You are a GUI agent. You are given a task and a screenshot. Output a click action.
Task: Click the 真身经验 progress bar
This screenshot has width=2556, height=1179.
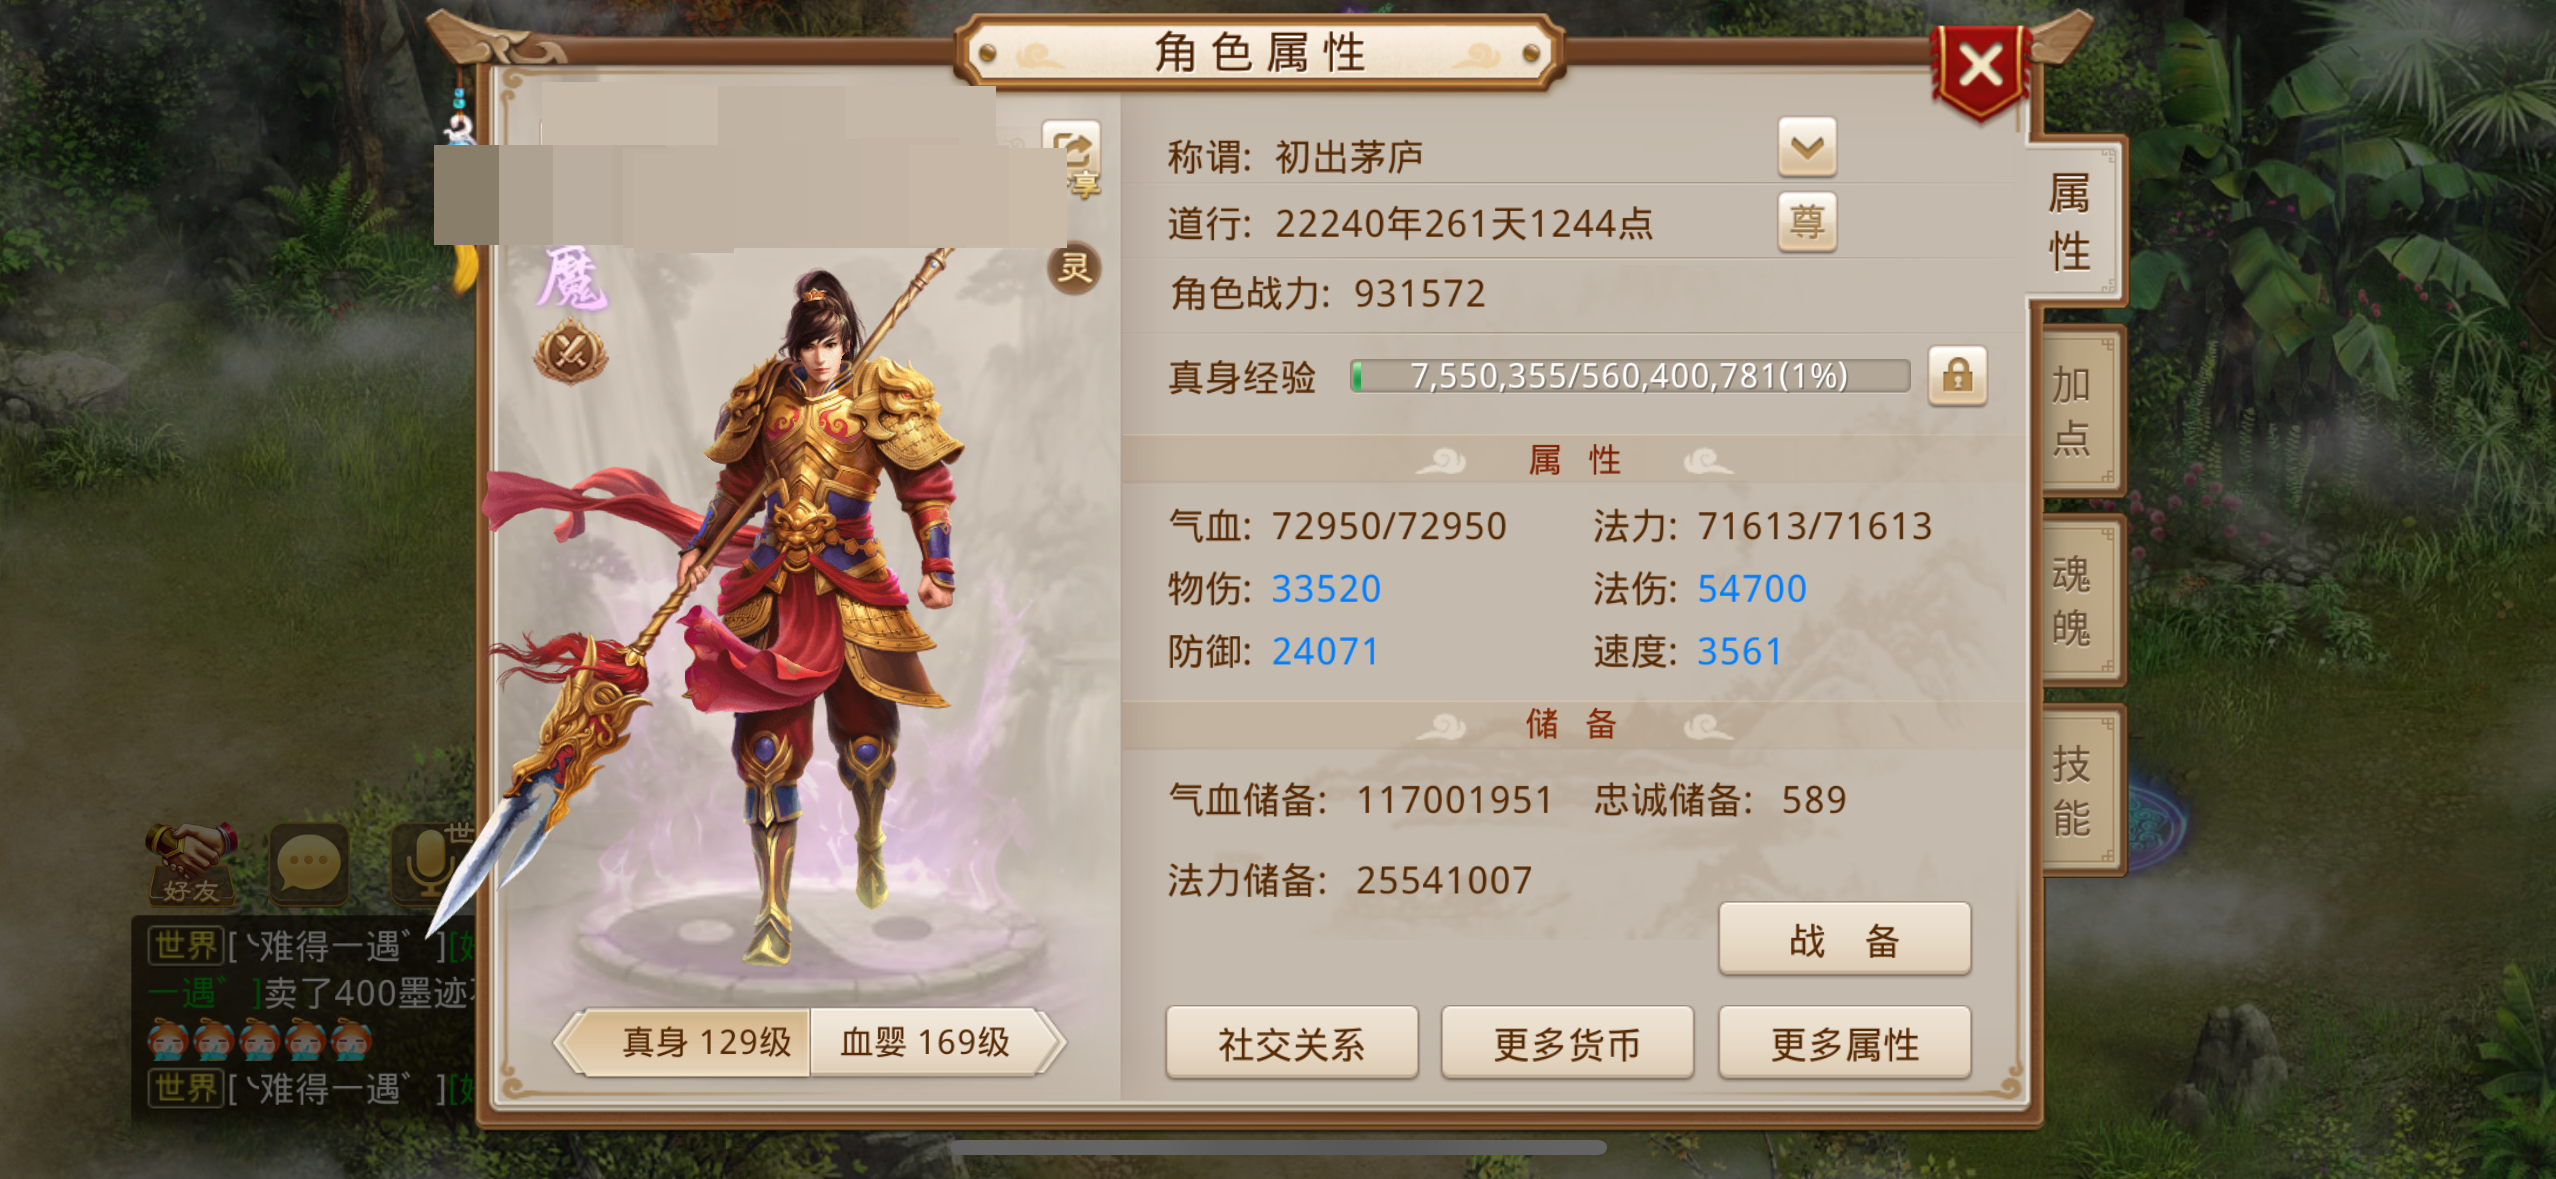tap(1629, 376)
